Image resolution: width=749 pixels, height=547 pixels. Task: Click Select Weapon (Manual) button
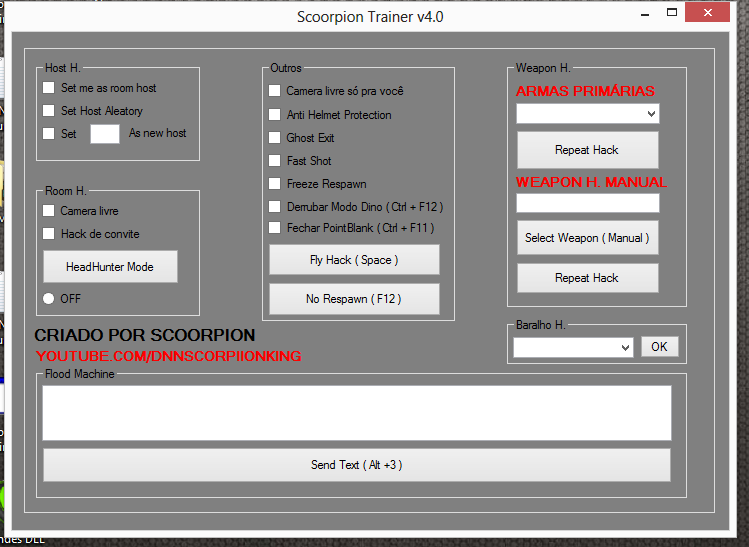[588, 238]
